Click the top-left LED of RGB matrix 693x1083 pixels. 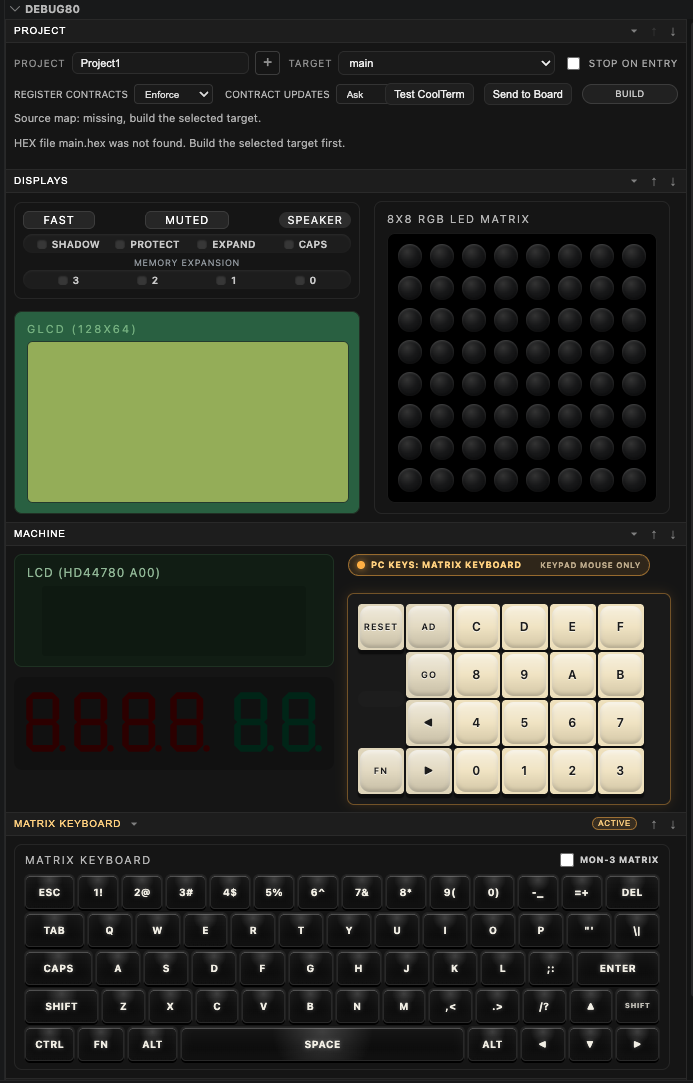point(410,256)
